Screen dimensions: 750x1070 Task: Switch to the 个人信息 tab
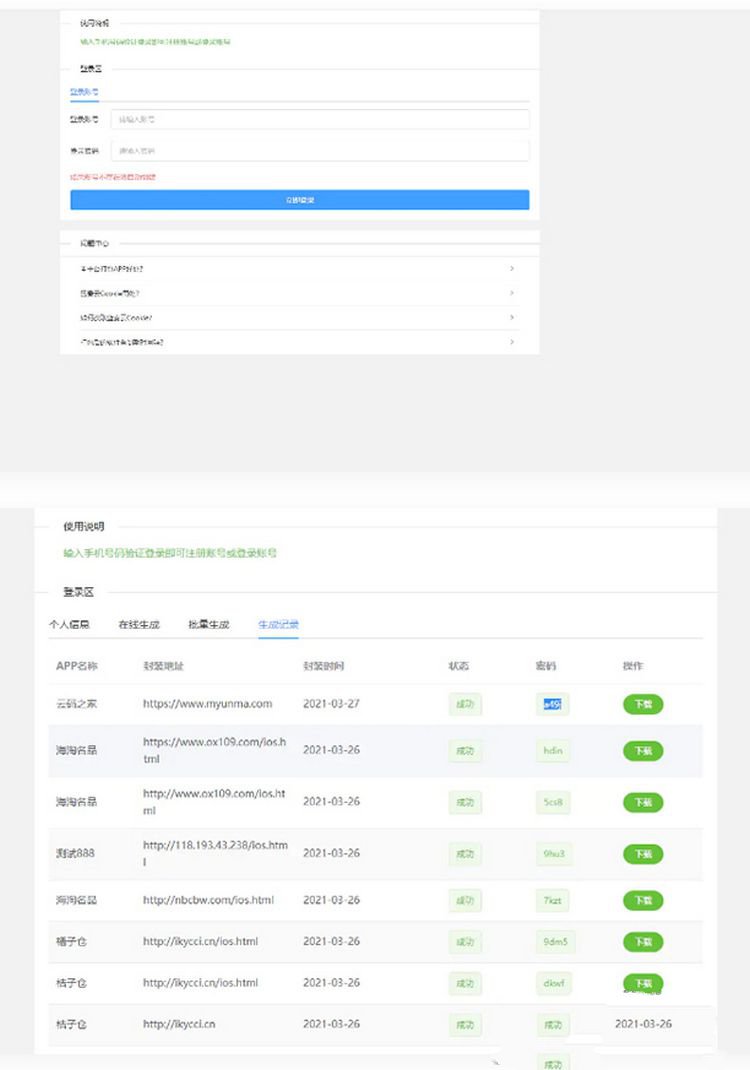click(69, 625)
